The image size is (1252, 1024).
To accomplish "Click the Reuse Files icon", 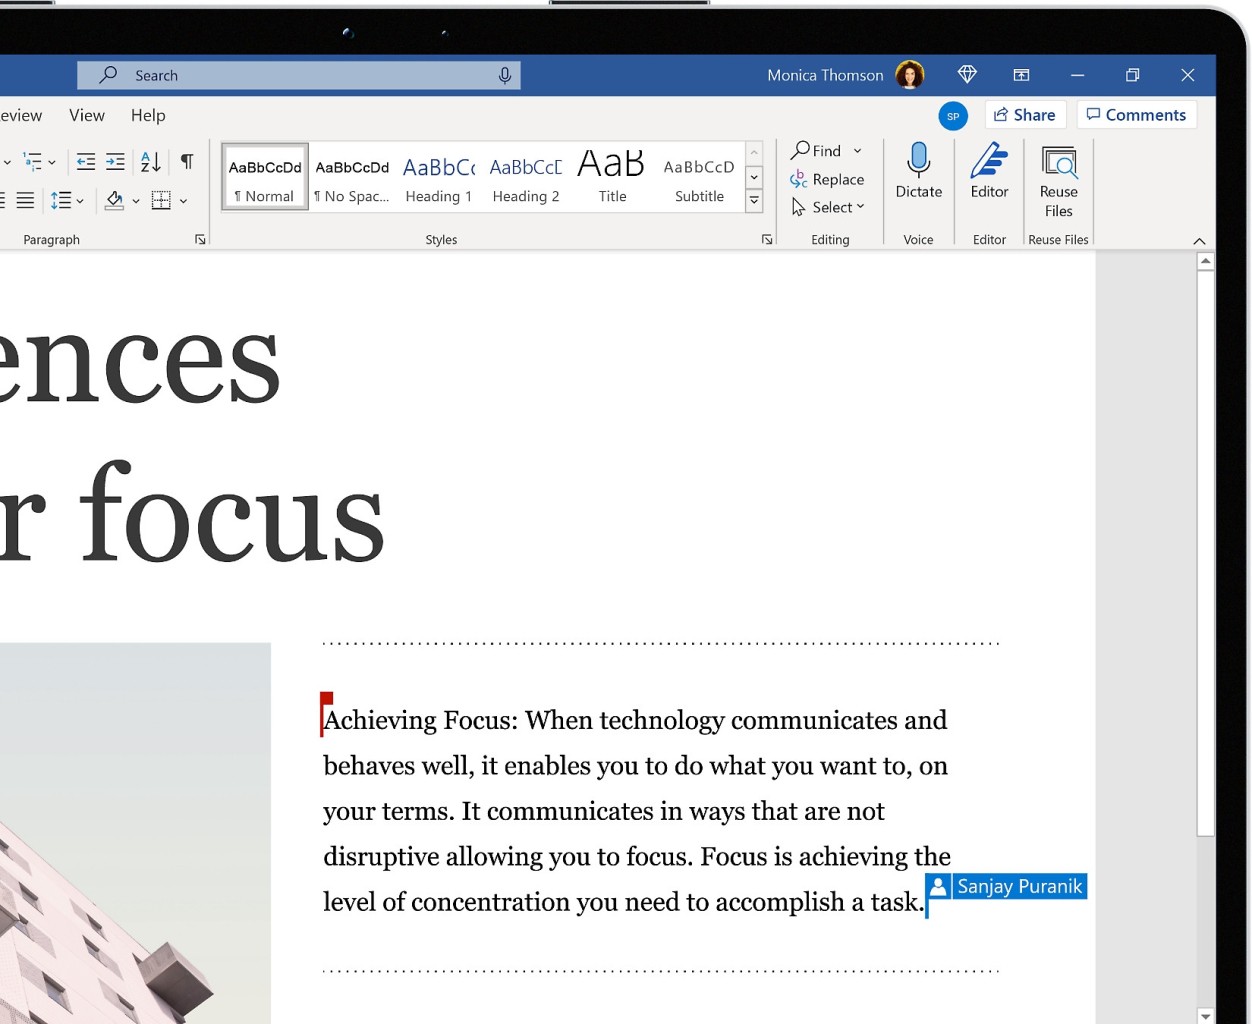I will 1058,163.
